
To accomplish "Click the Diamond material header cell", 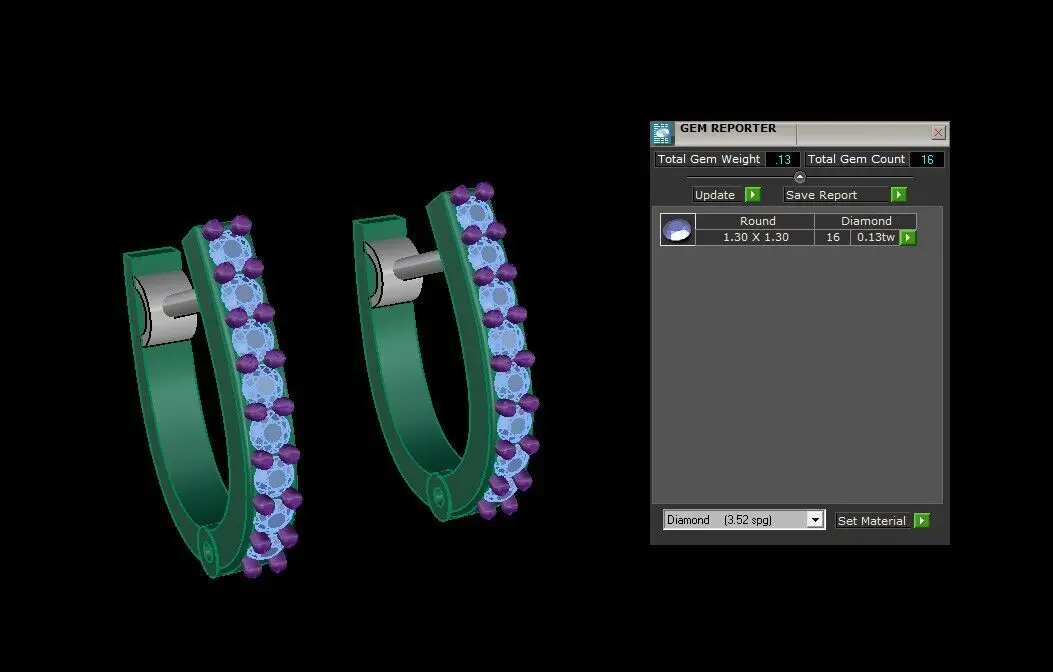I will (866, 222).
